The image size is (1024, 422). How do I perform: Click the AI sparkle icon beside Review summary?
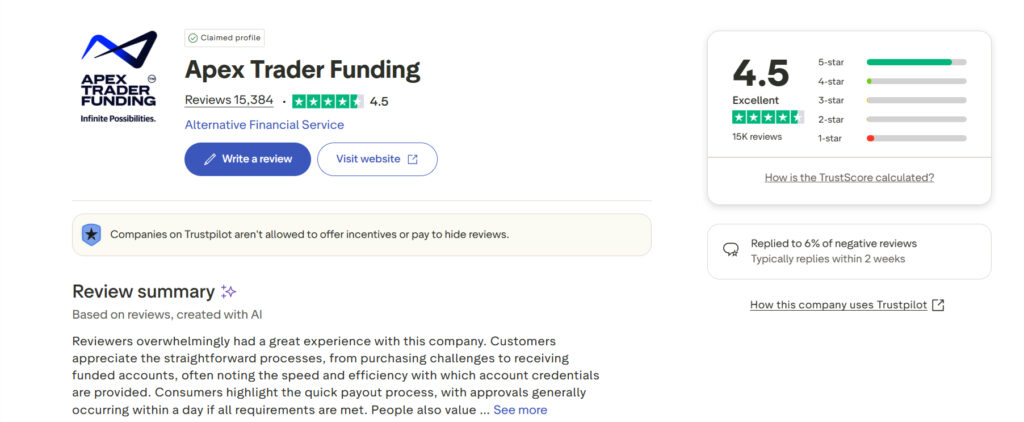coord(229,292)
